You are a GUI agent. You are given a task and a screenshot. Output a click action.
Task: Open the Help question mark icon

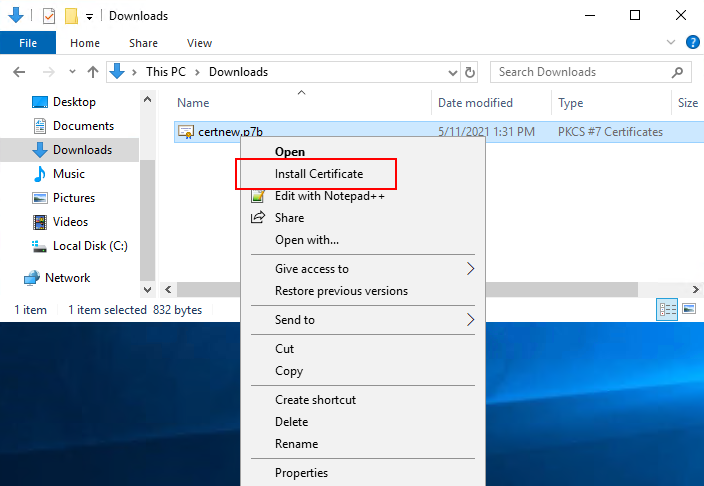[693, 42]
